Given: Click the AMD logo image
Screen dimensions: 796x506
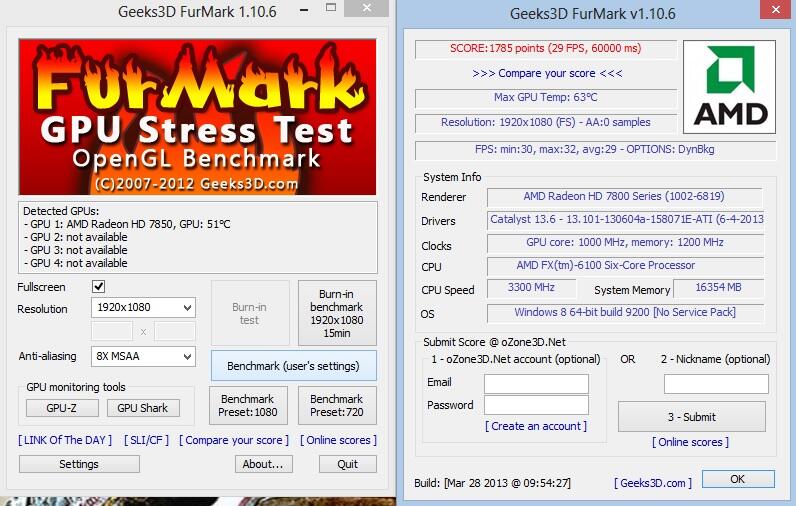Looking at the screenshot, I should [x=729, y=87].
